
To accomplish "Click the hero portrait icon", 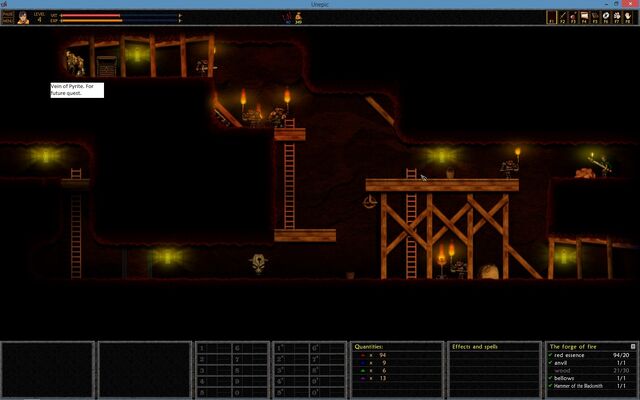I will [x=23, y=18].
